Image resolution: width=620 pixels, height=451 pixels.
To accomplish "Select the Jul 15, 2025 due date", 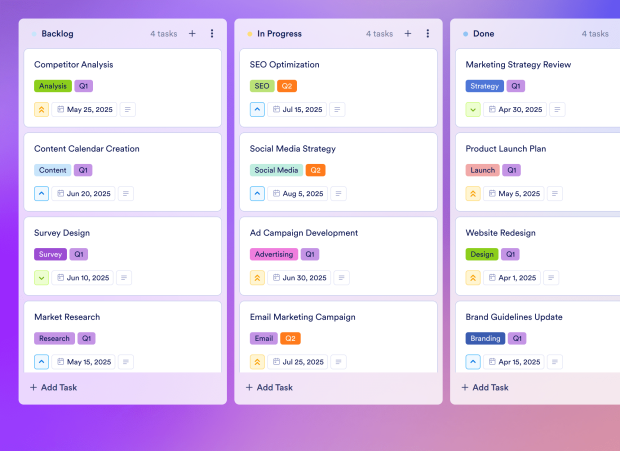I will point(299,109).
